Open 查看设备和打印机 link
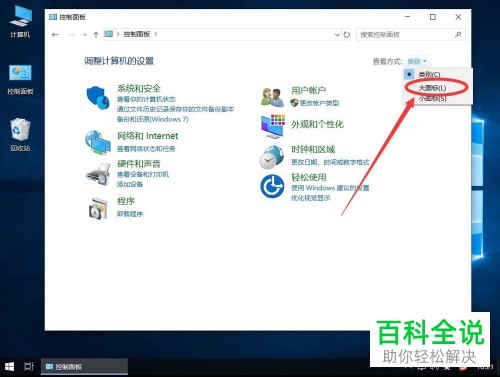Screen dimensions: 500x377 143,174
